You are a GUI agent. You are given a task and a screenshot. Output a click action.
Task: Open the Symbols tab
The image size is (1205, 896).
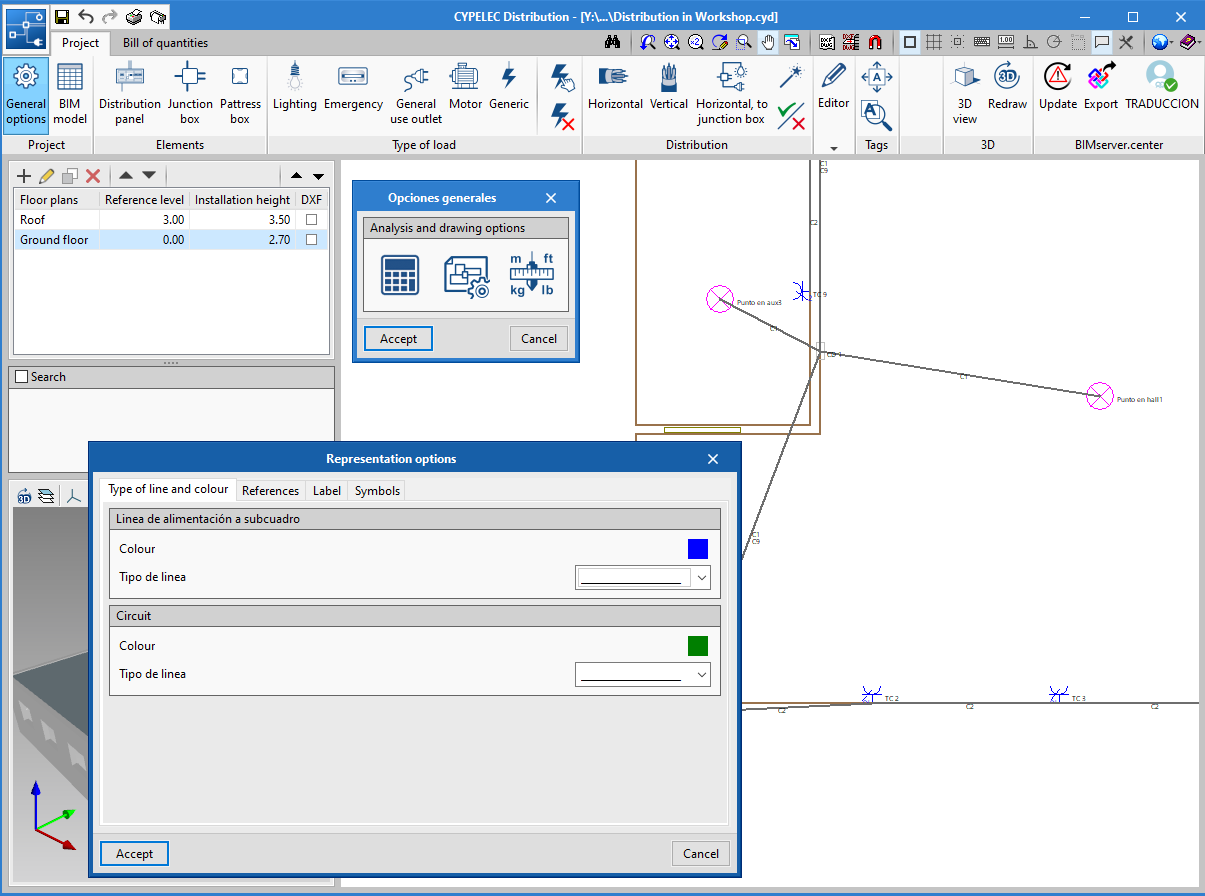point(377,490)
